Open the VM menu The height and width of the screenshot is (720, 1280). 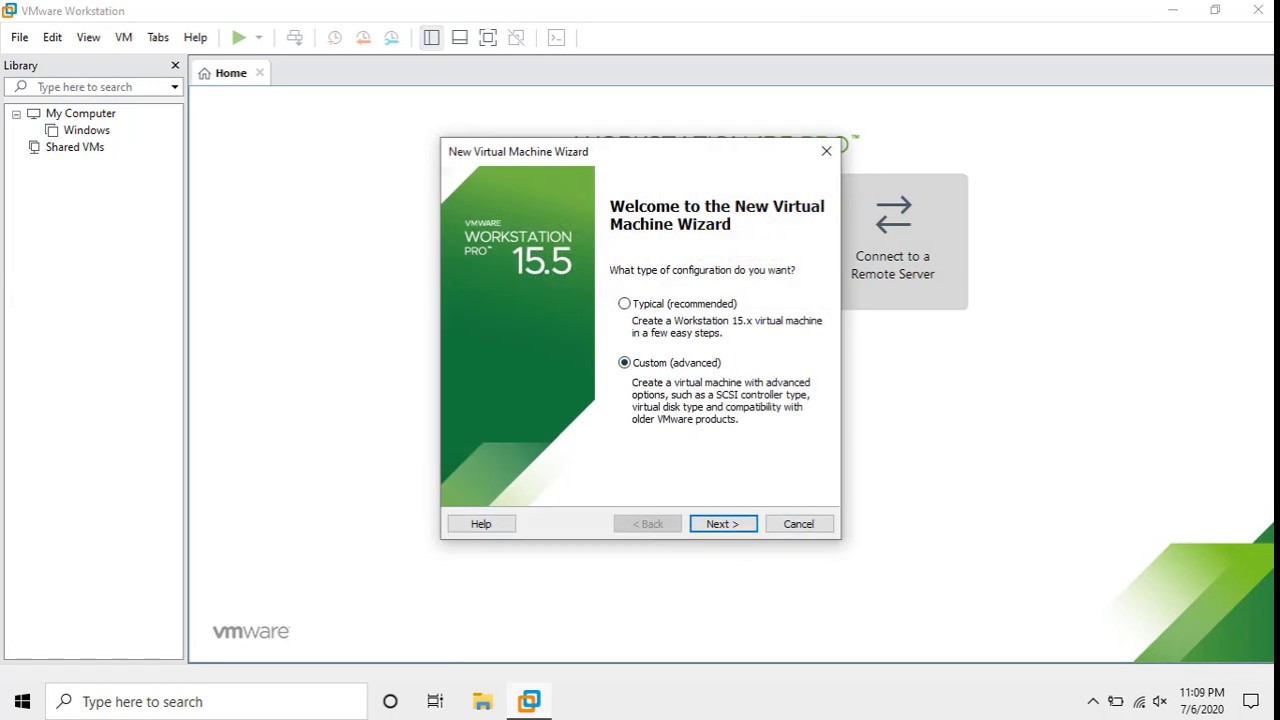pyautogui.click(x=124, y=37)
